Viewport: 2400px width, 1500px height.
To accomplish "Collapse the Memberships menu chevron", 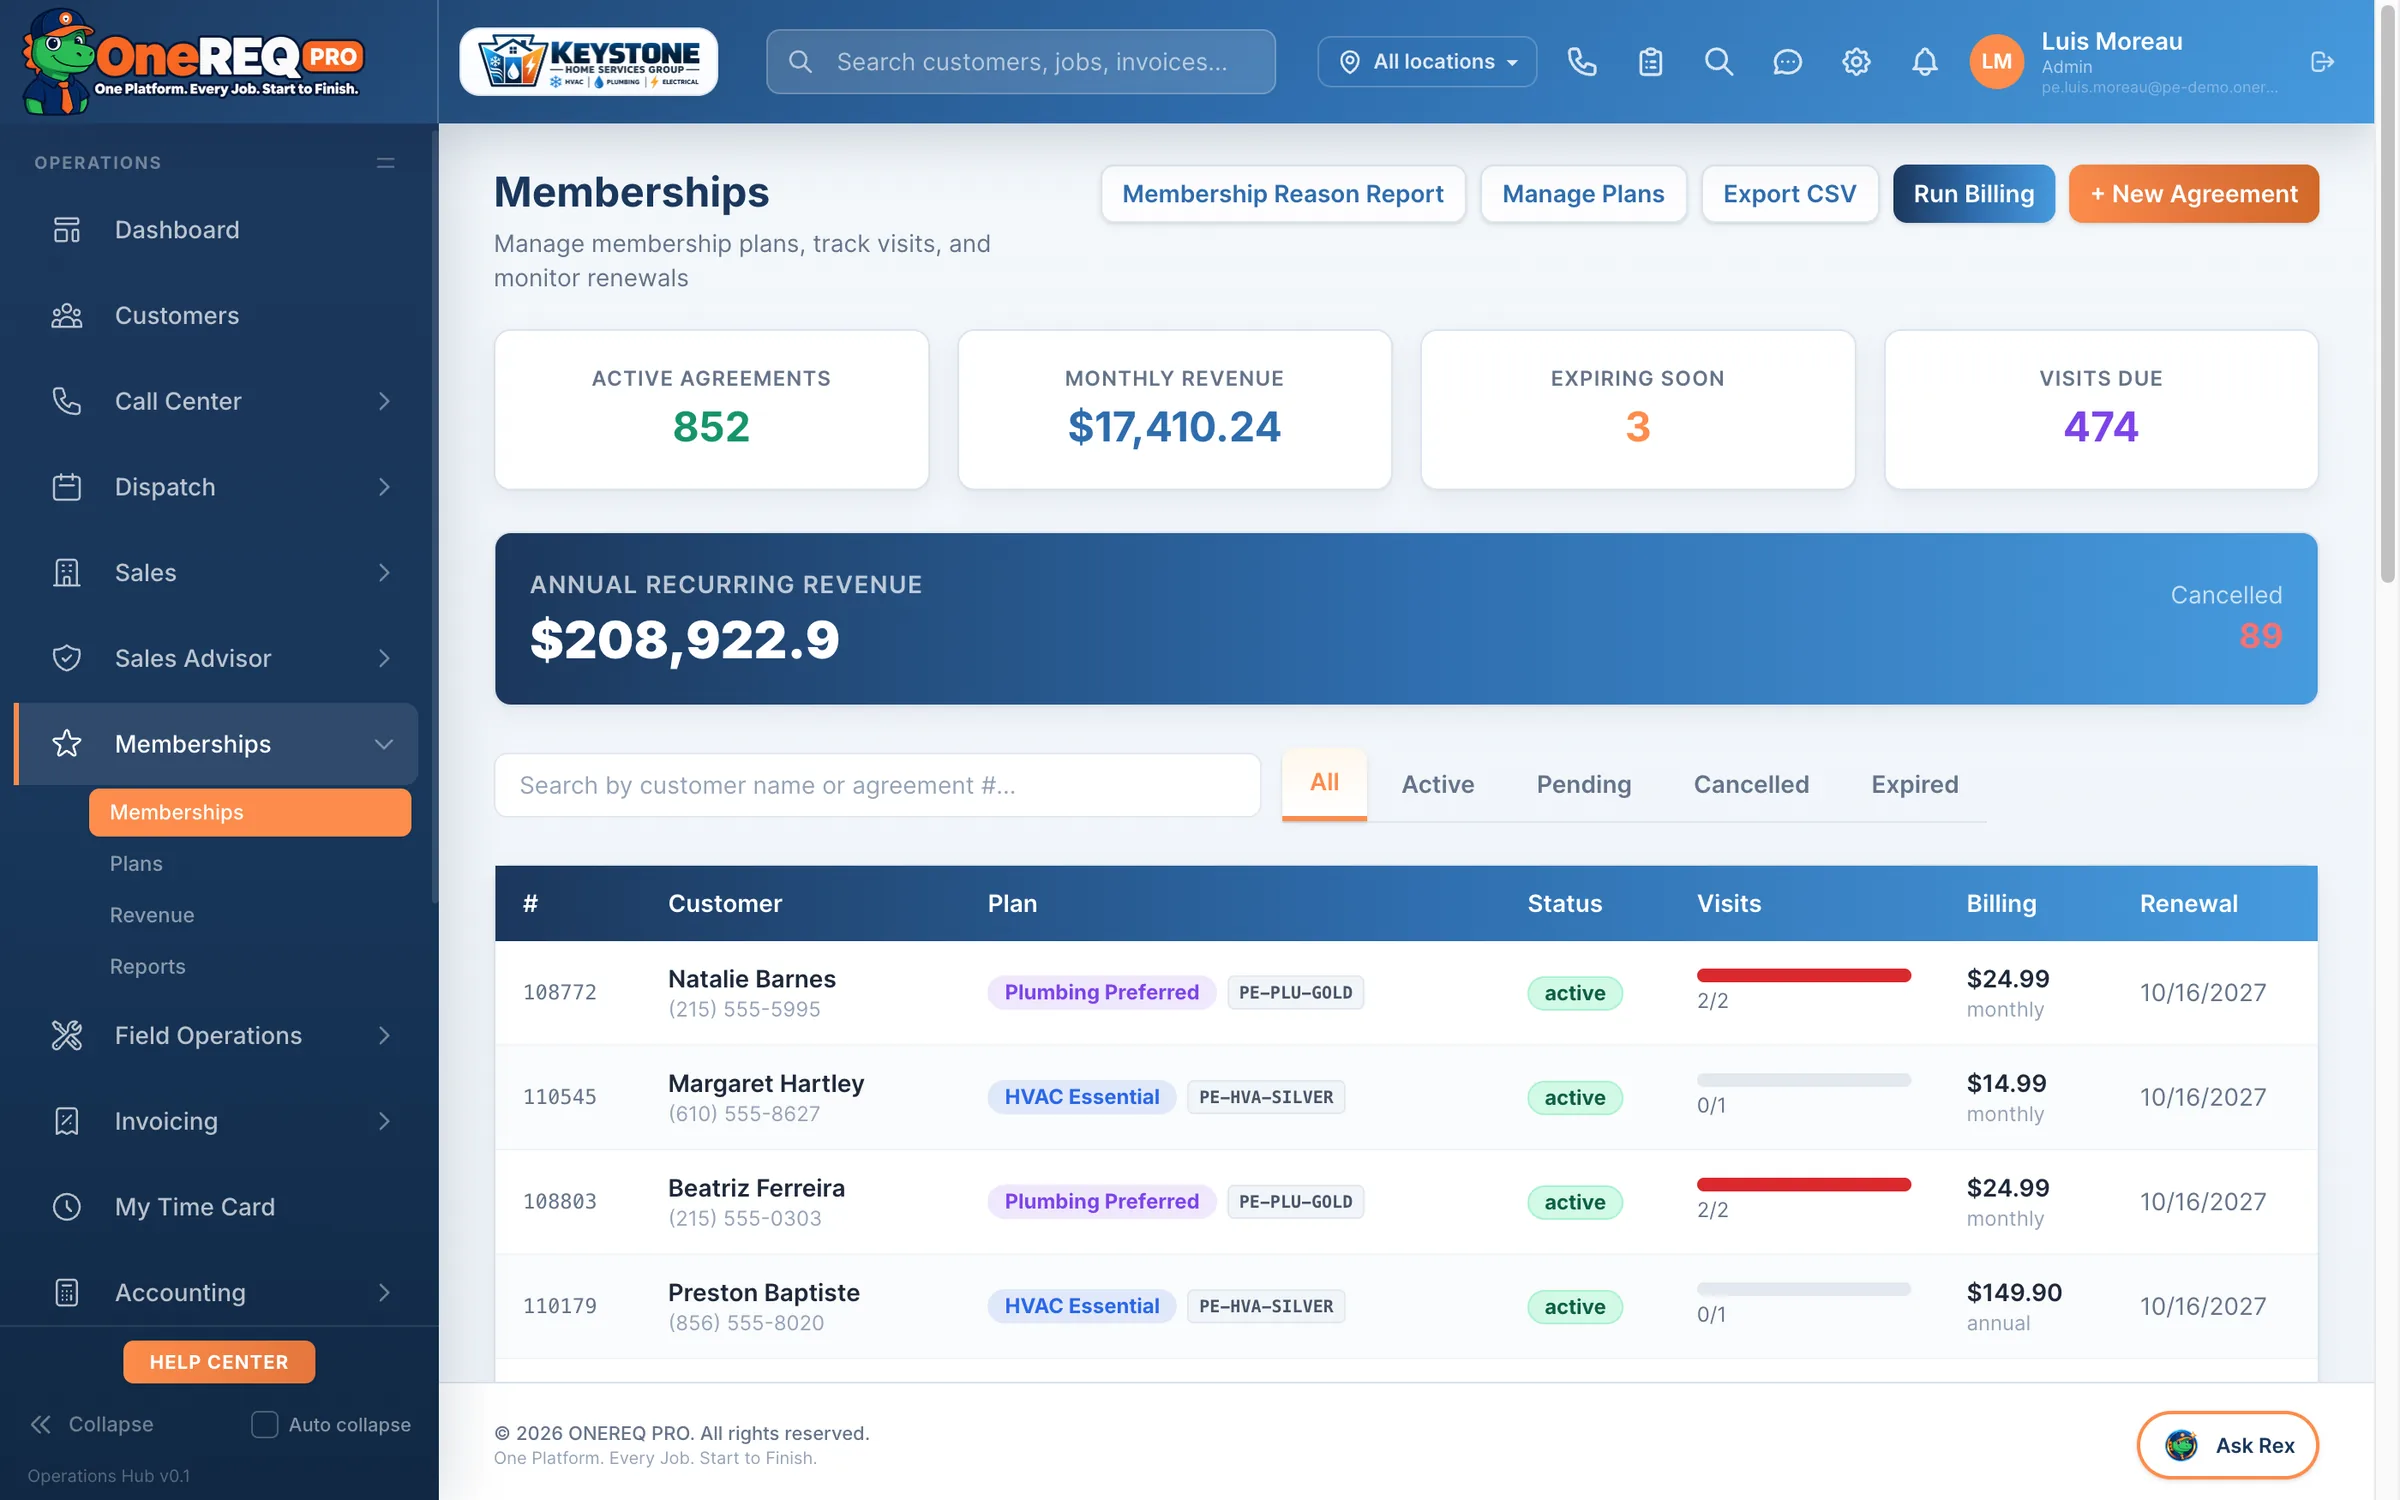I will click(x=384, y=744).
